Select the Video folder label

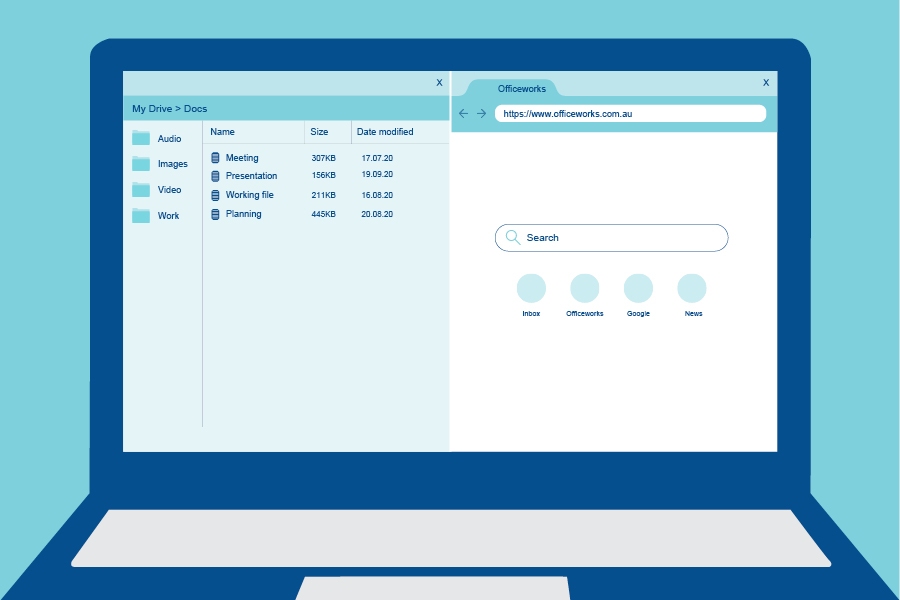click(169, 189)
